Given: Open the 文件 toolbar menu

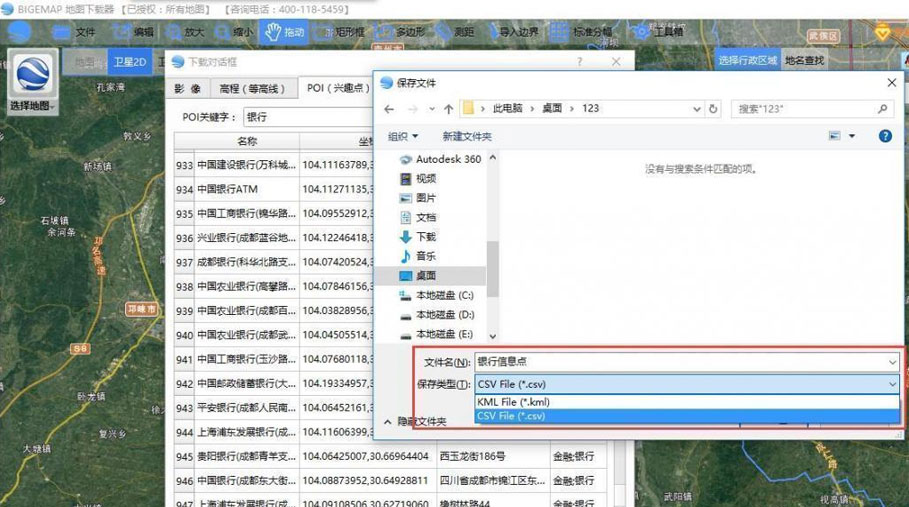Looking at the screenshot, I should (74, 32).
